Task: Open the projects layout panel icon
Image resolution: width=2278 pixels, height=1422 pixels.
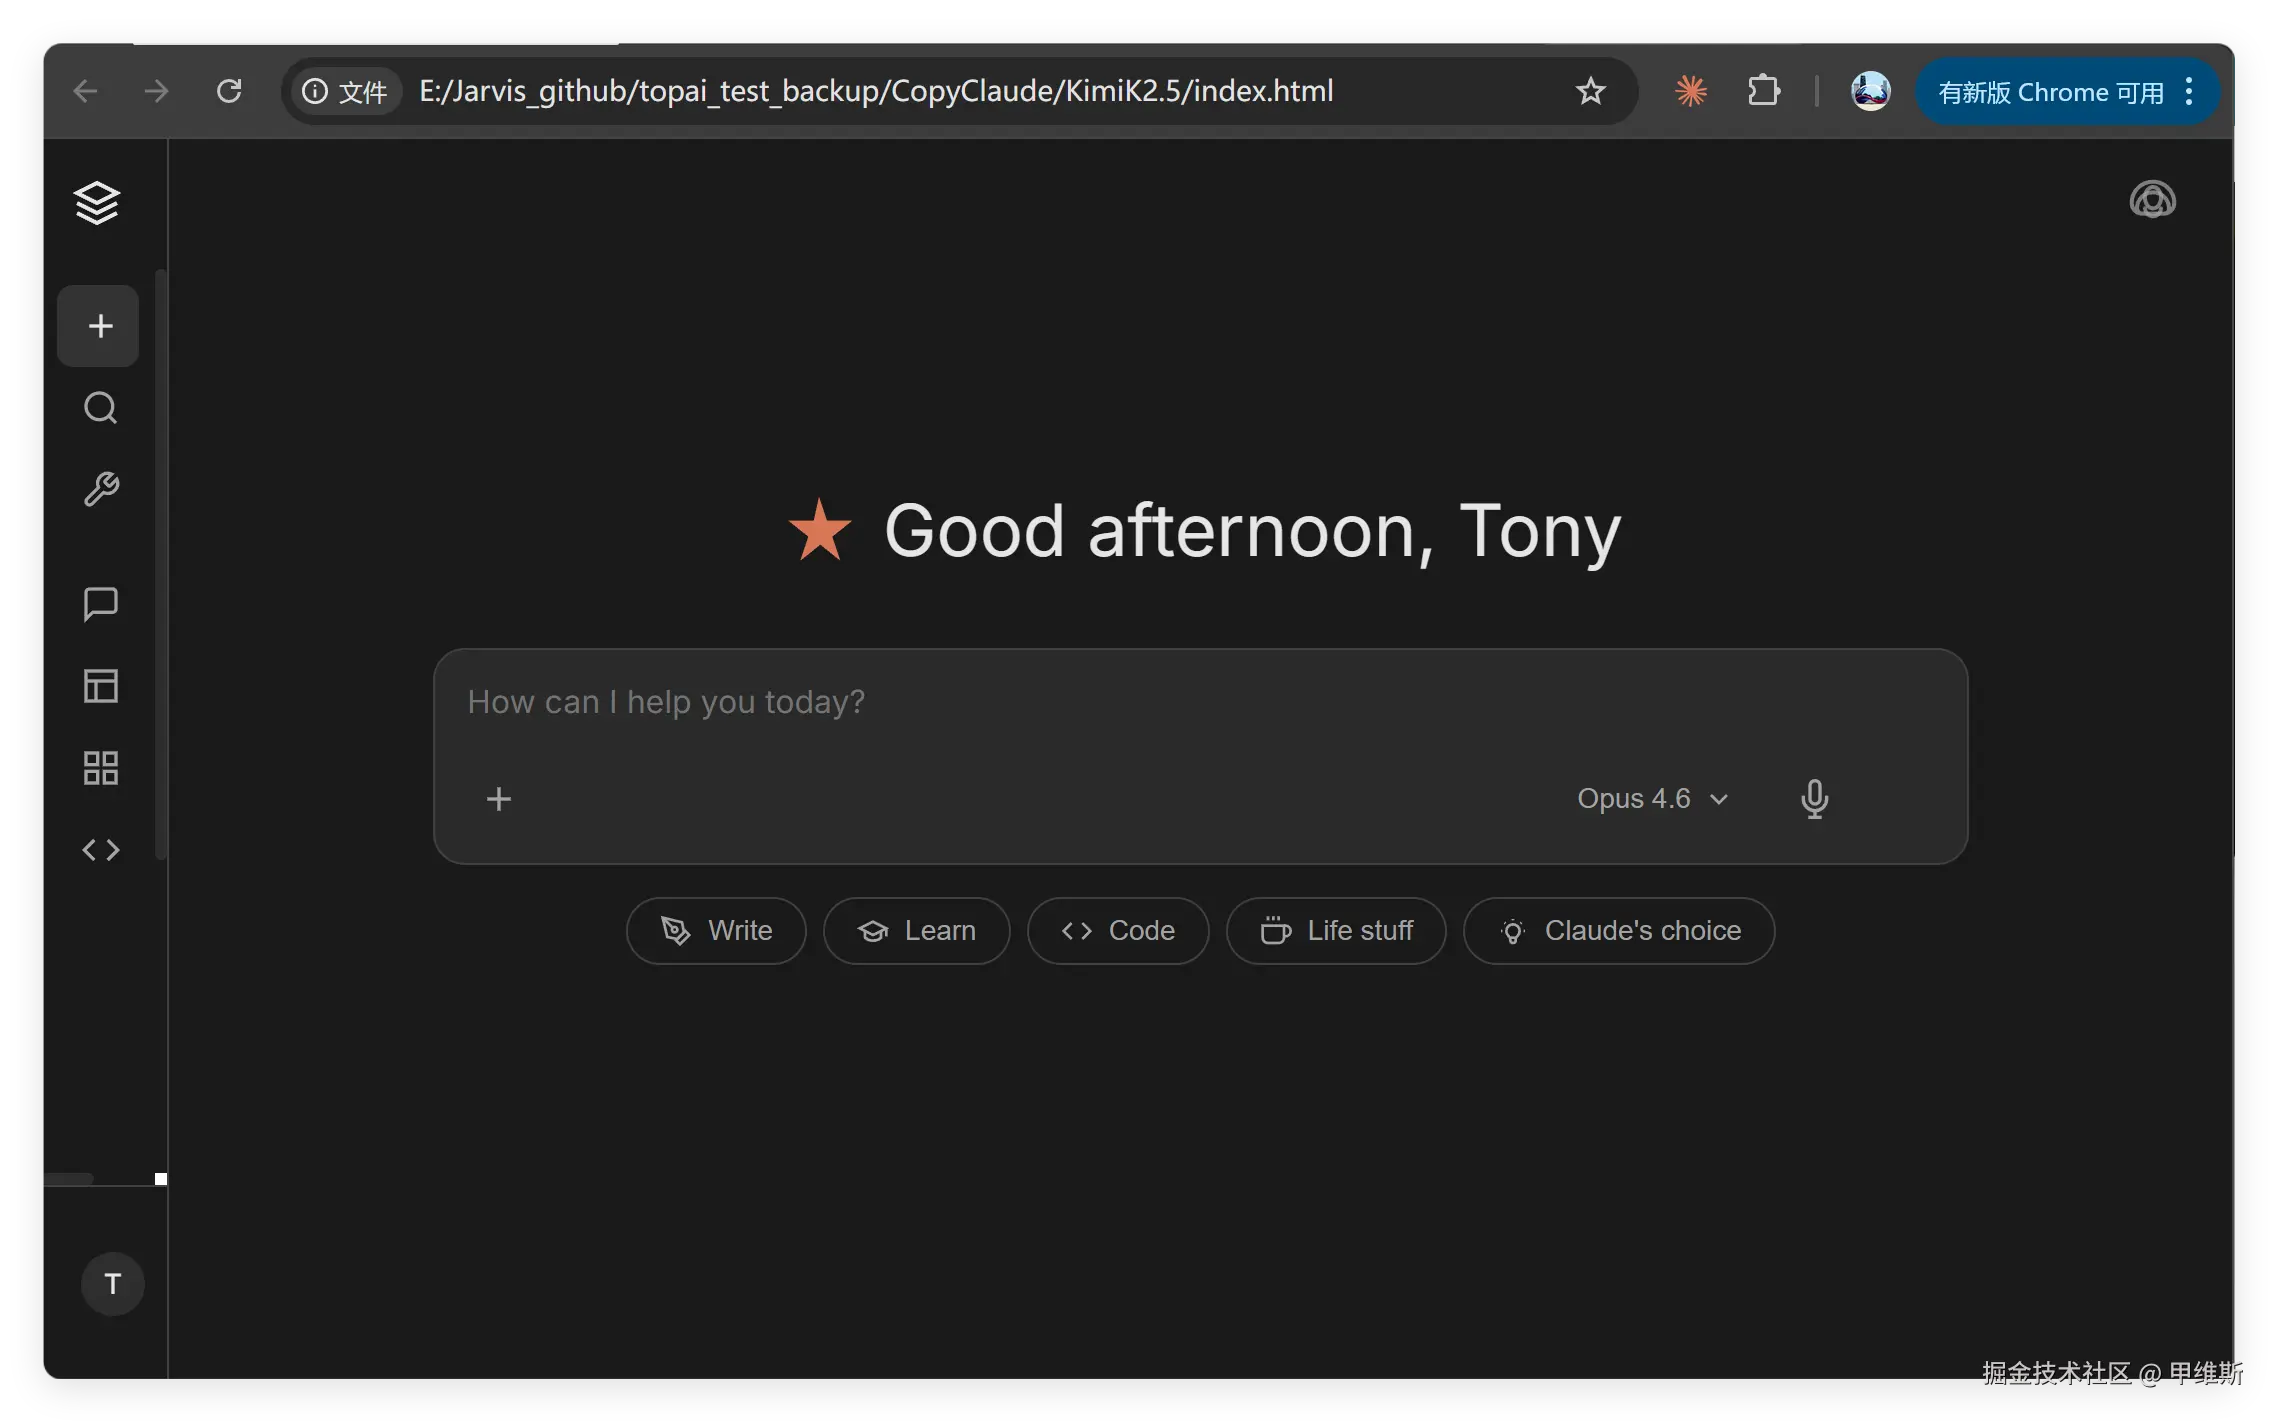Action: tap(100, 686)
